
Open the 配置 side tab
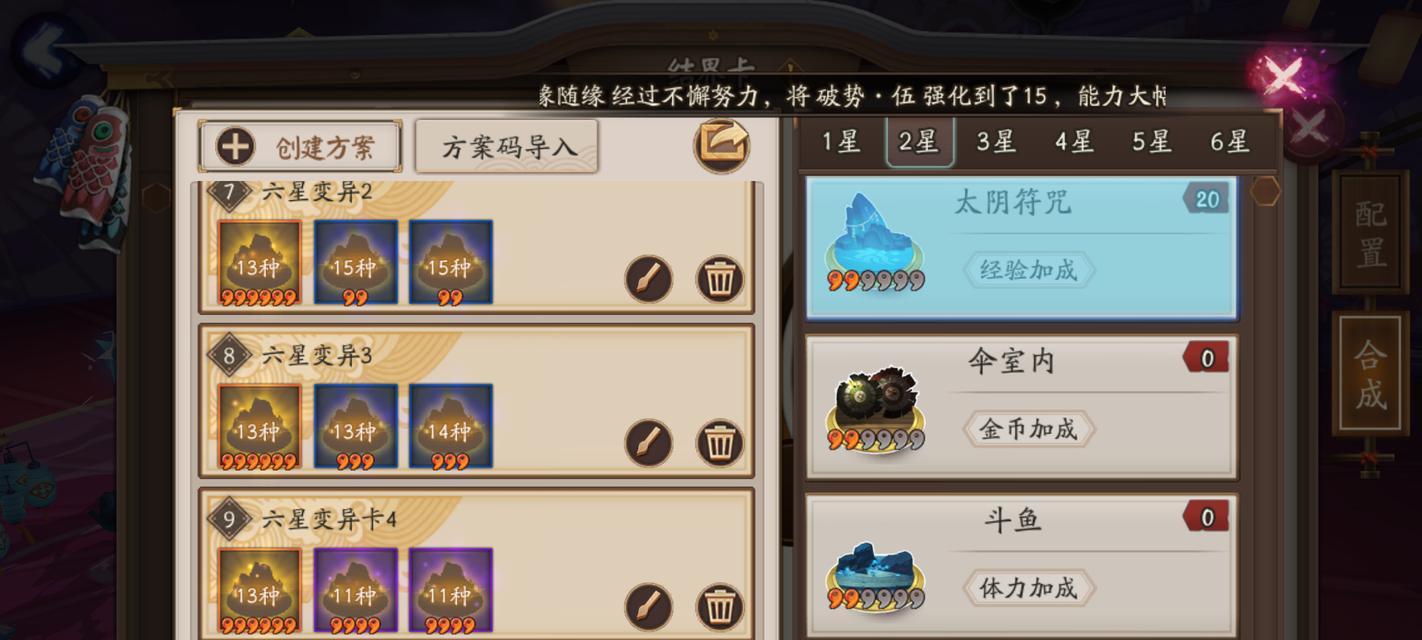[1370, 232]
